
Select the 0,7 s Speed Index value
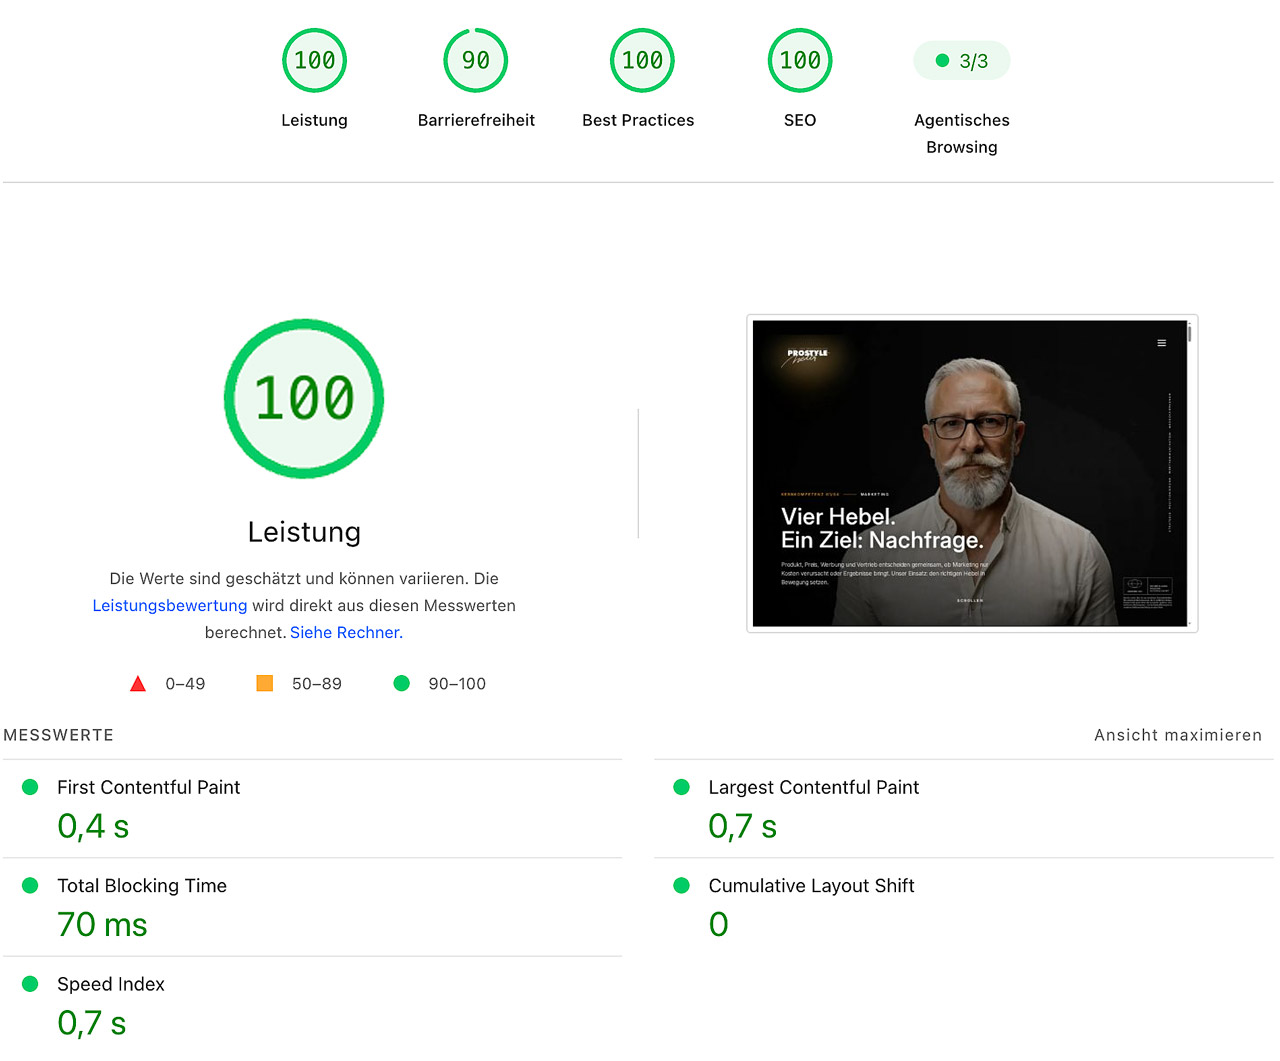[92, 1024]
